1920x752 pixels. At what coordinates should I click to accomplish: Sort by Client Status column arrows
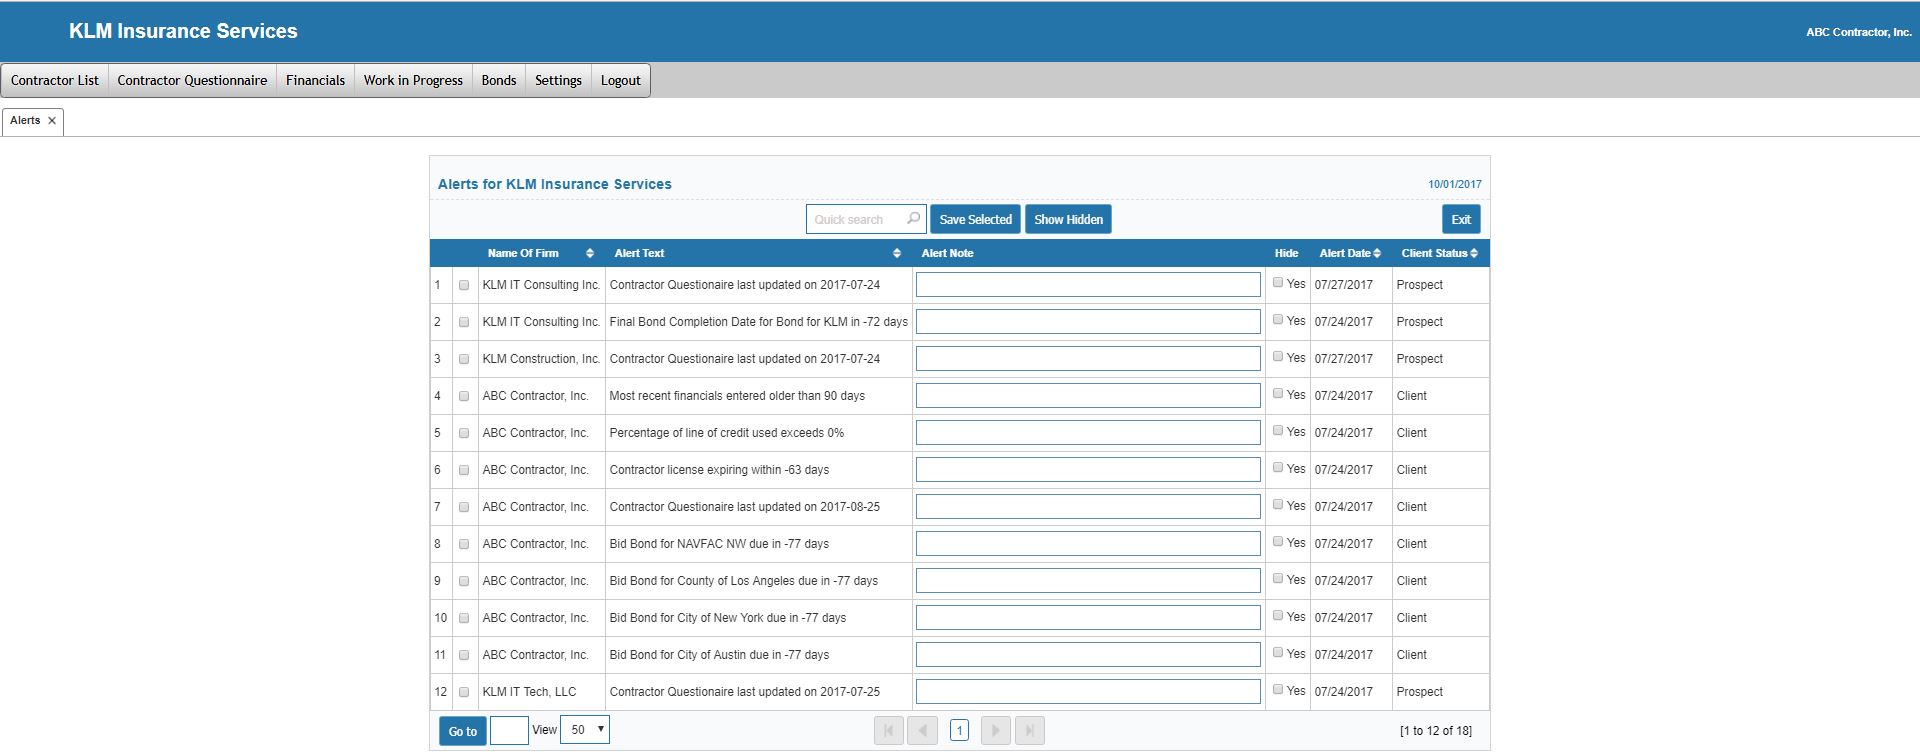[x=1474, y=254]
